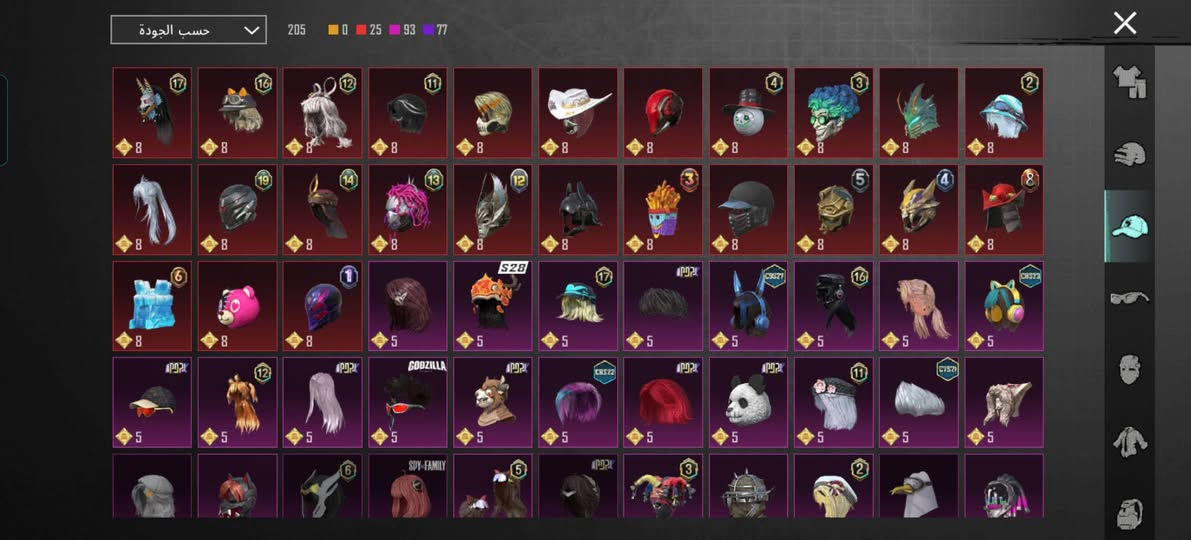
Task: Open the jacket category icon in sidebar
Action: click(1129, 441)
